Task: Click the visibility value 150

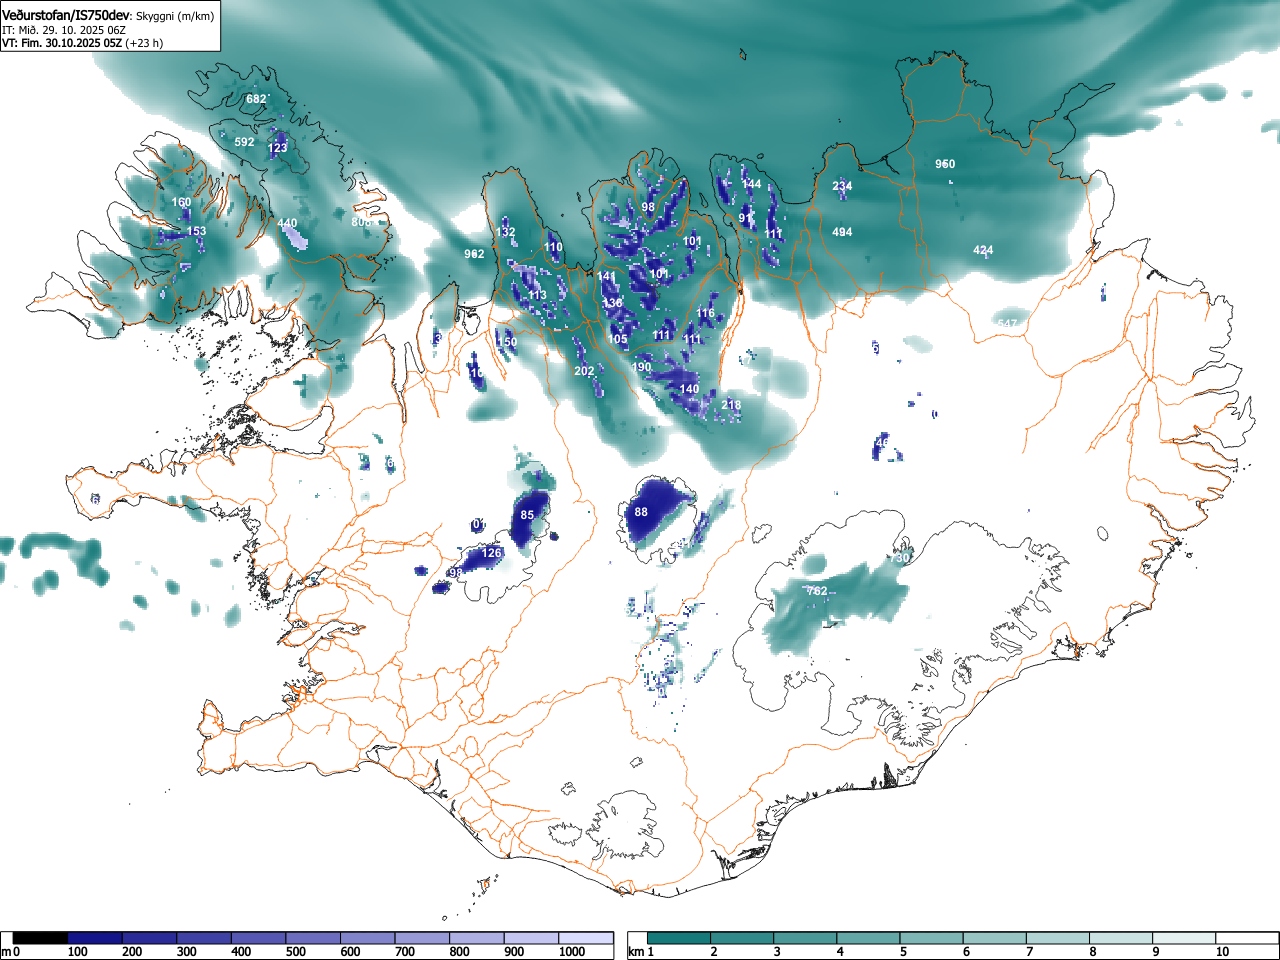Action: click(x=507, y=342)
